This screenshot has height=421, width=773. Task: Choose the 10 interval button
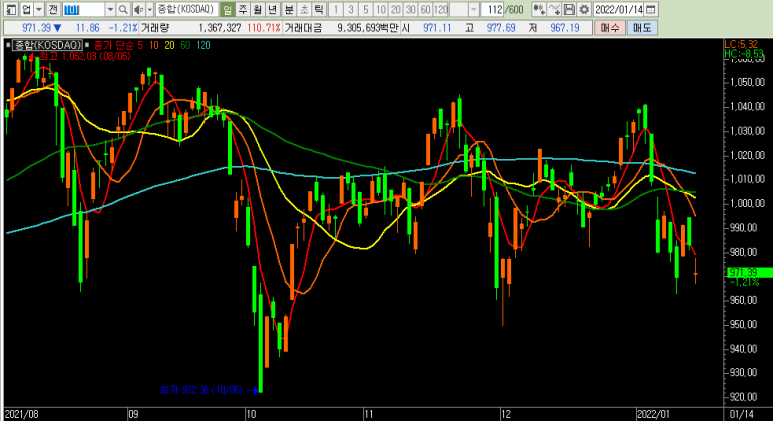tap(380, 9)
